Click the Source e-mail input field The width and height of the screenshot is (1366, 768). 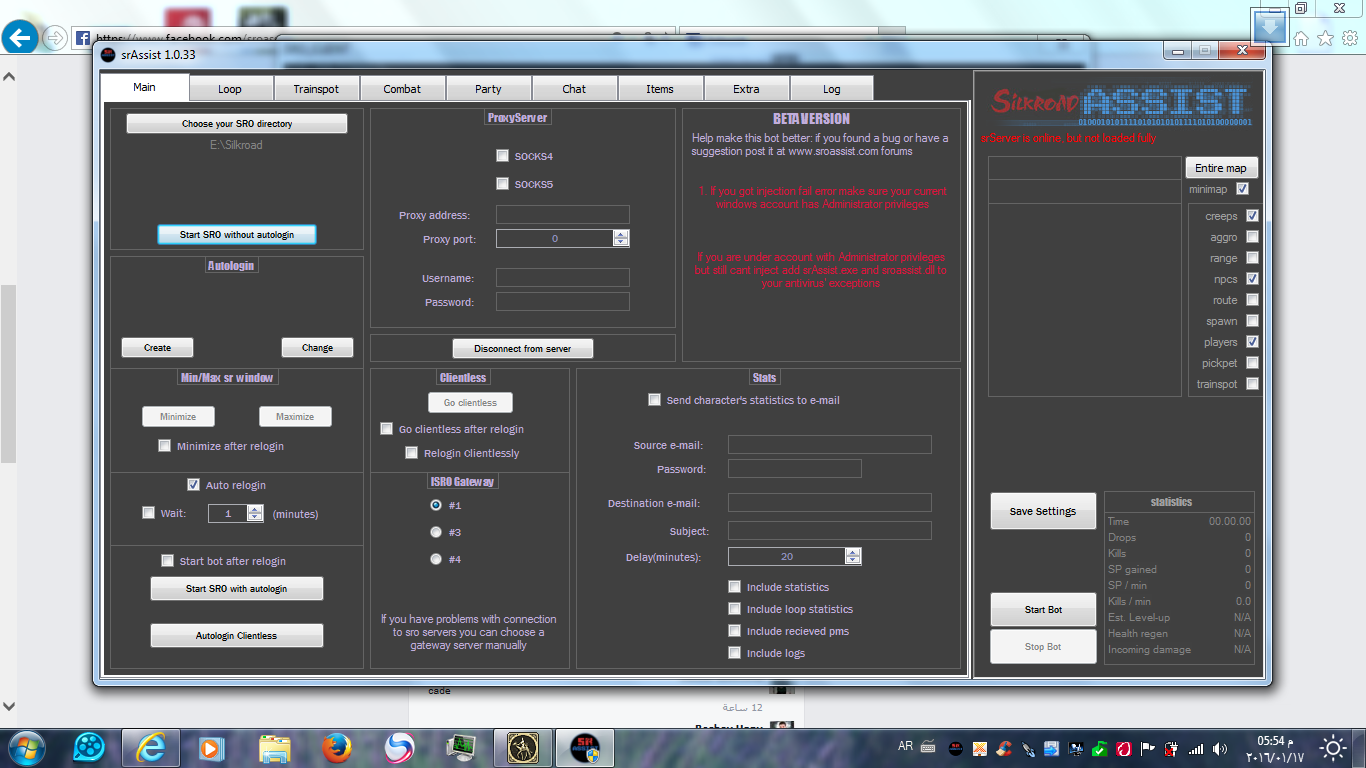pyautogui.click(x=830, y=445)
